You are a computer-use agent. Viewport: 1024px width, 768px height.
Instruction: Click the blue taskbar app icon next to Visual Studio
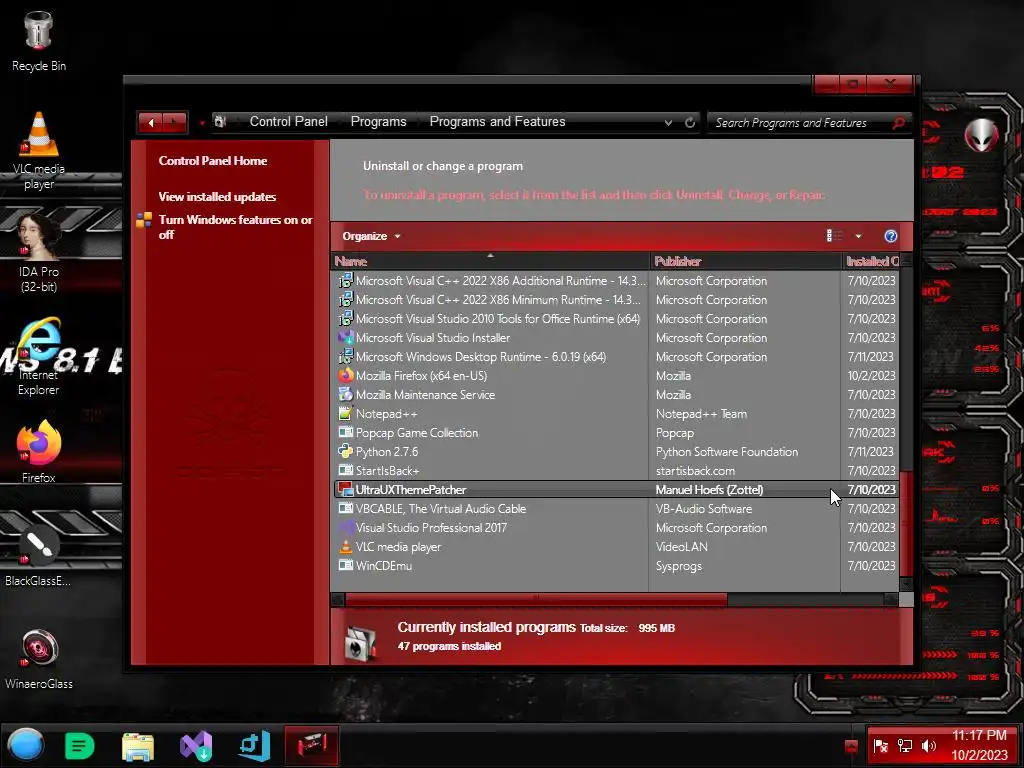point(254,746)
